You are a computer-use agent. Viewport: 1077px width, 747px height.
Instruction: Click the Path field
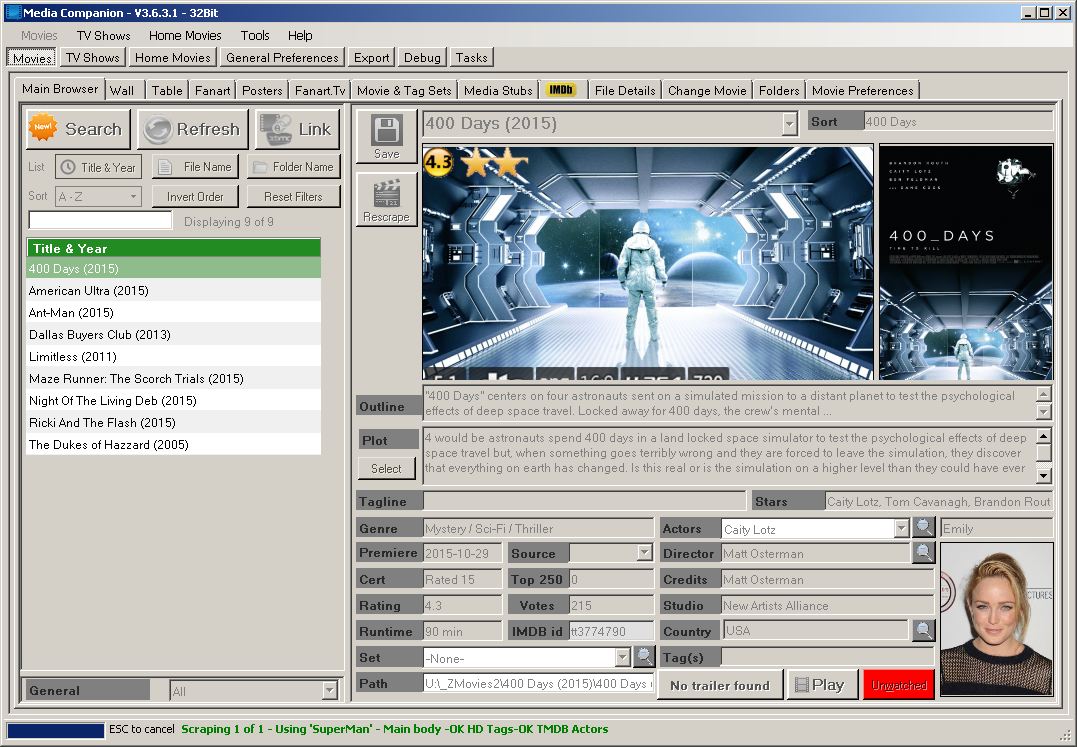coord(538,683)
